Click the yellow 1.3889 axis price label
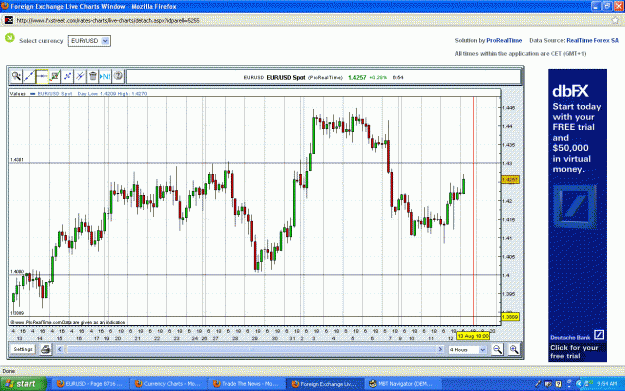 tap(510, 317)
